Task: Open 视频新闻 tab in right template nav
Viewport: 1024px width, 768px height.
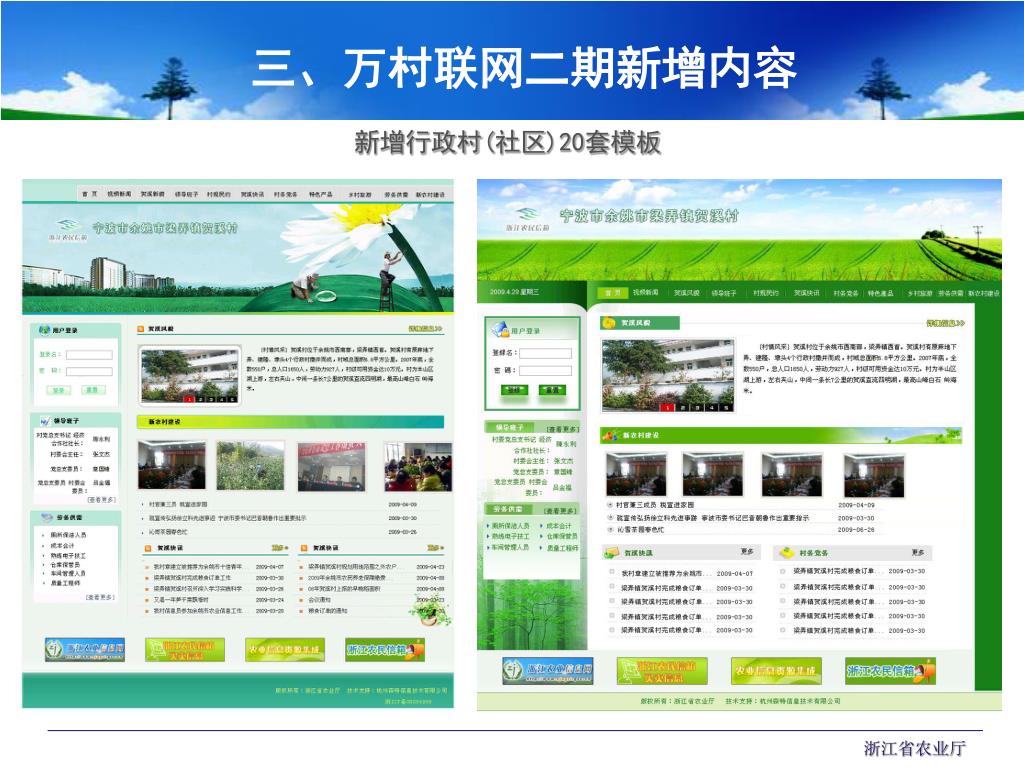Action: pyautogui.click(x=645, y=293)
